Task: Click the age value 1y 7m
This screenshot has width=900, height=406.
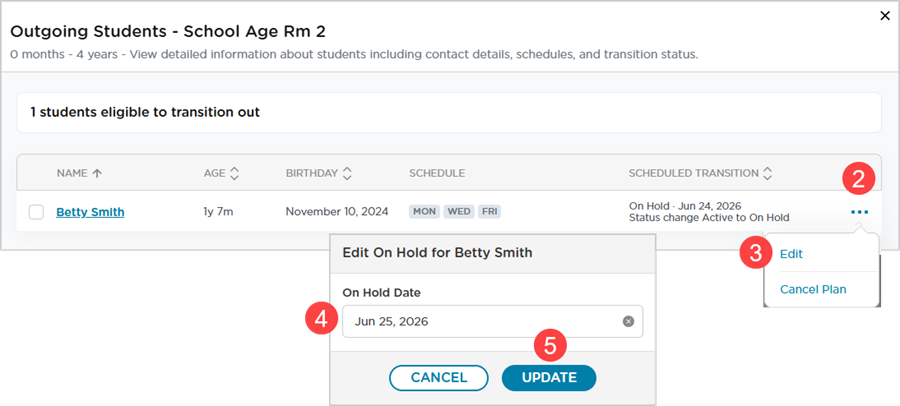Action: click(218, 212)
